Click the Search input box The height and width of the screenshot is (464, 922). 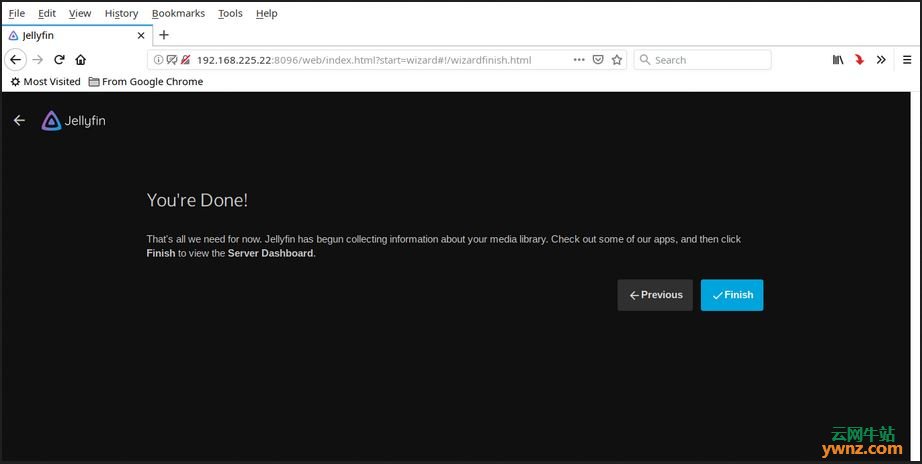pos(702,59)
